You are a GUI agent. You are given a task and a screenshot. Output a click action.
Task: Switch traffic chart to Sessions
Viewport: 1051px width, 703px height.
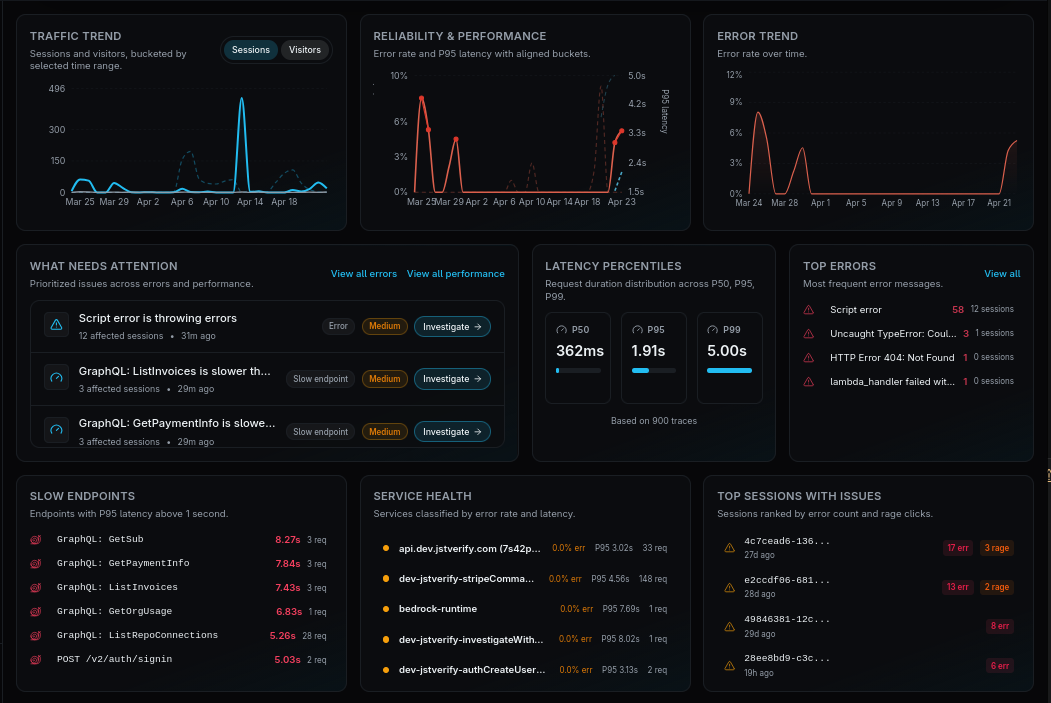coord(251,50)
